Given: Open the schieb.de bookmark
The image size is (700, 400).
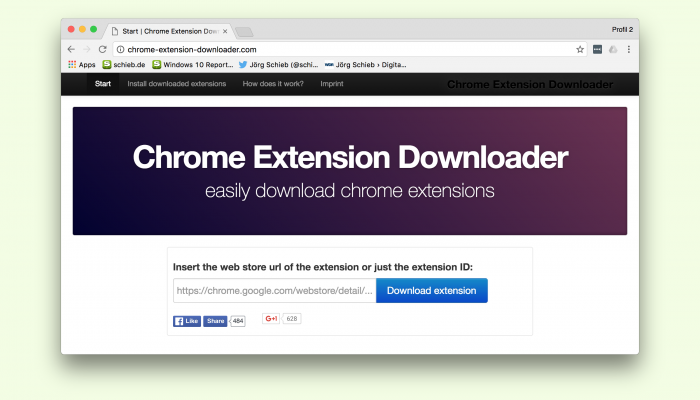Looking at the screenshot, I should (x=124, y=65).
